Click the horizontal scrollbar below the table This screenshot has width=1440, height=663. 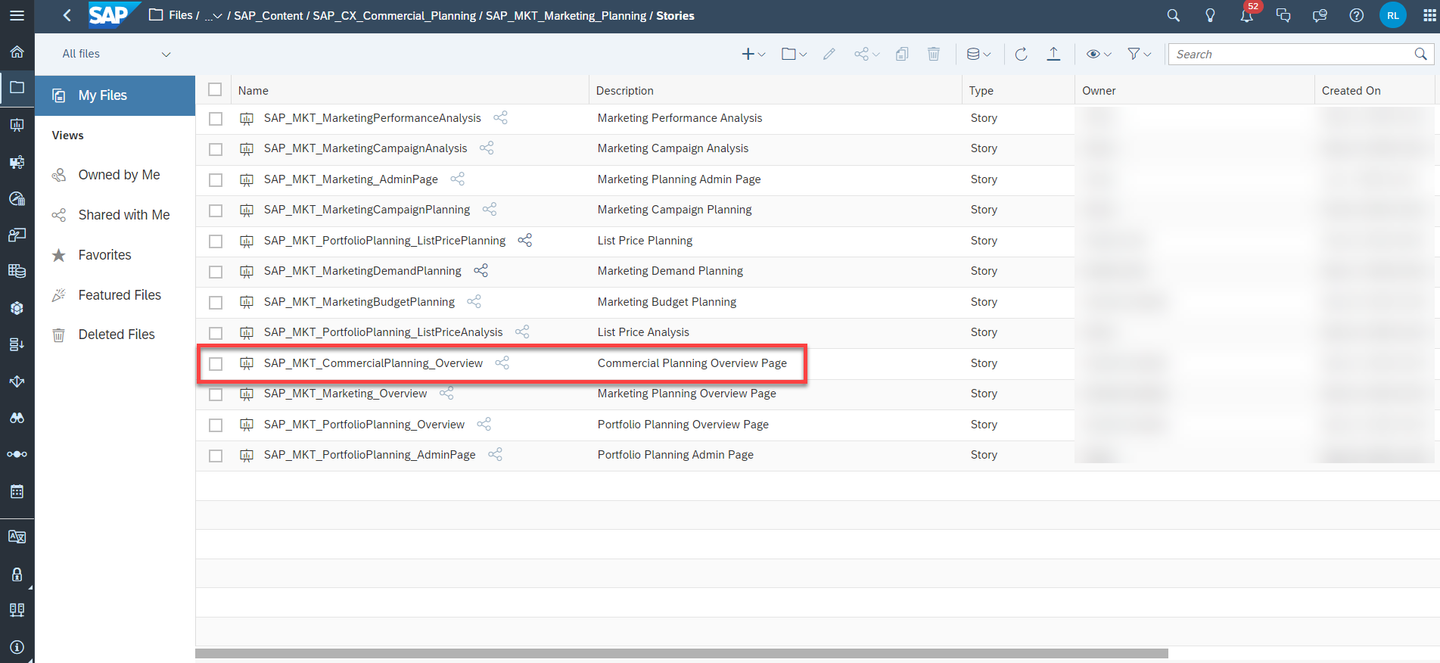(681, 654)
